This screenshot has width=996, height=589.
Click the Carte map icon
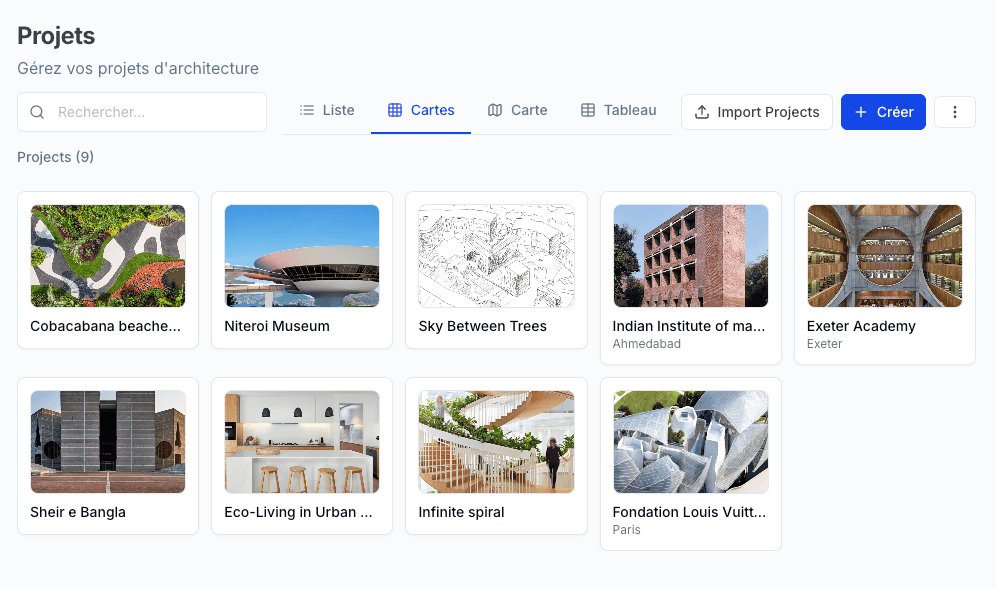click(495, 111)
